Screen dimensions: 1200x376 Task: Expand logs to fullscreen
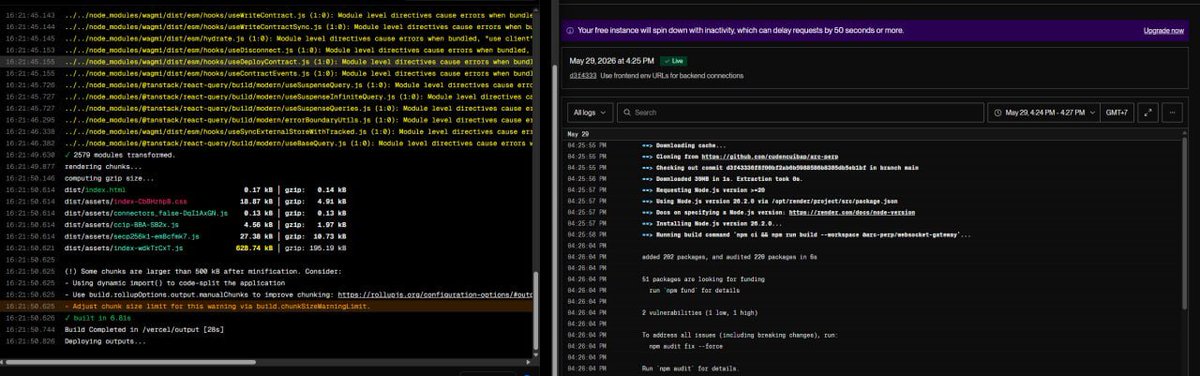coord(1148,113)
